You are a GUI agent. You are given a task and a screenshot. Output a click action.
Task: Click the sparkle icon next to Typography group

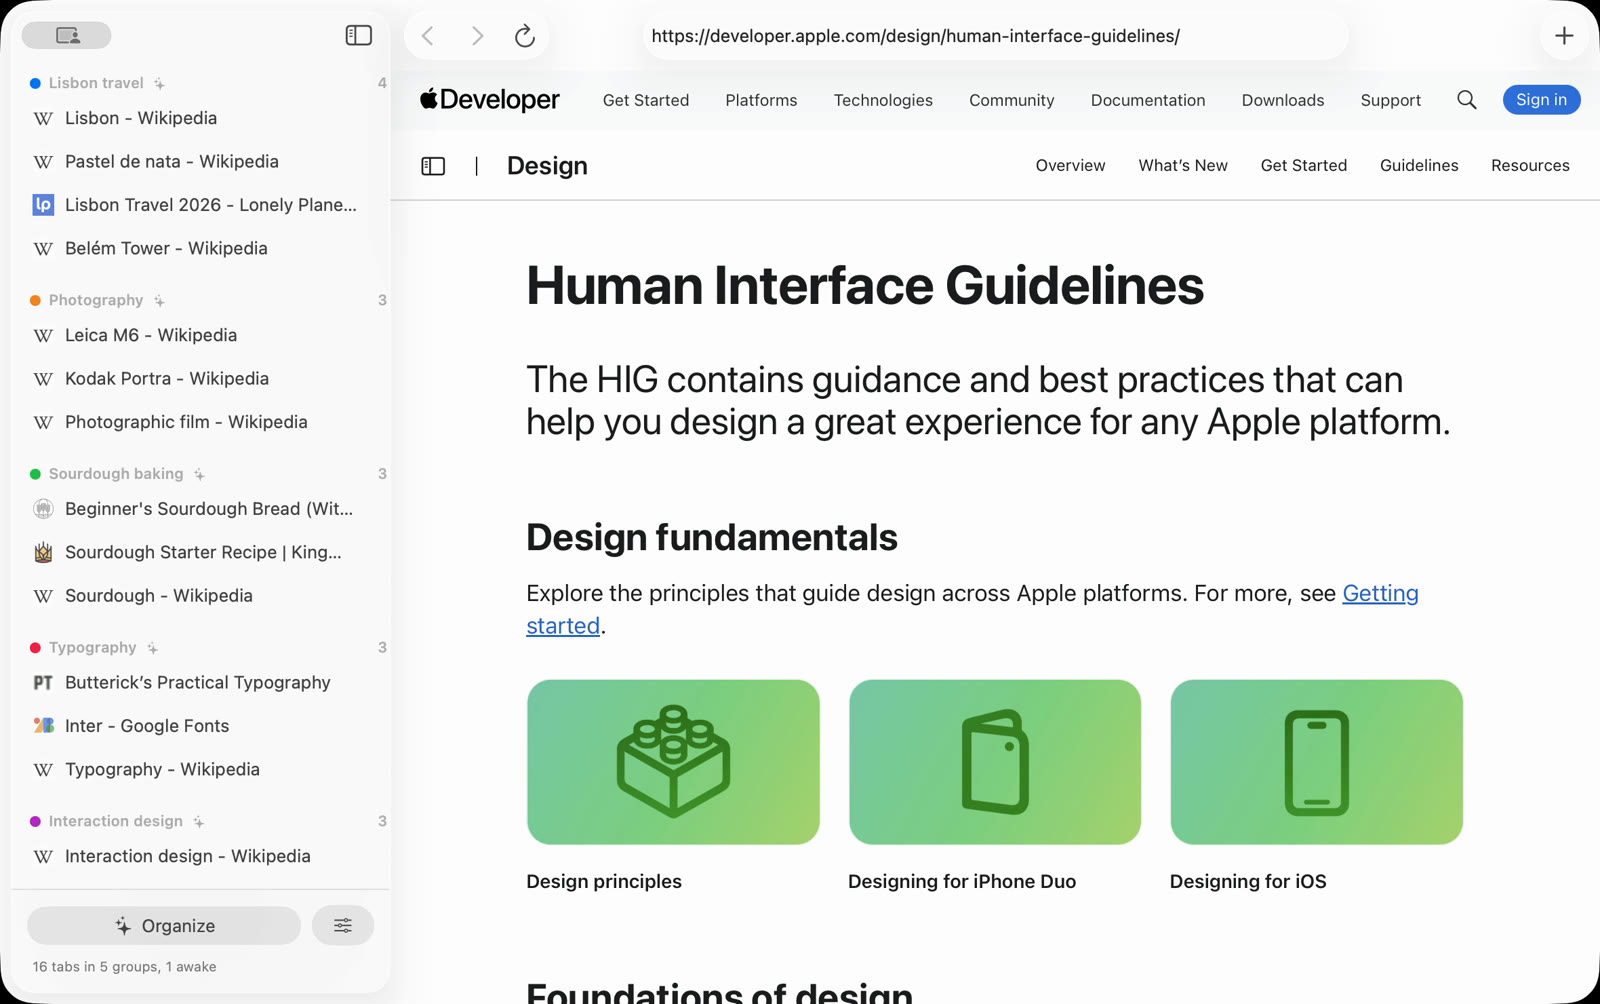click(152, 648)
